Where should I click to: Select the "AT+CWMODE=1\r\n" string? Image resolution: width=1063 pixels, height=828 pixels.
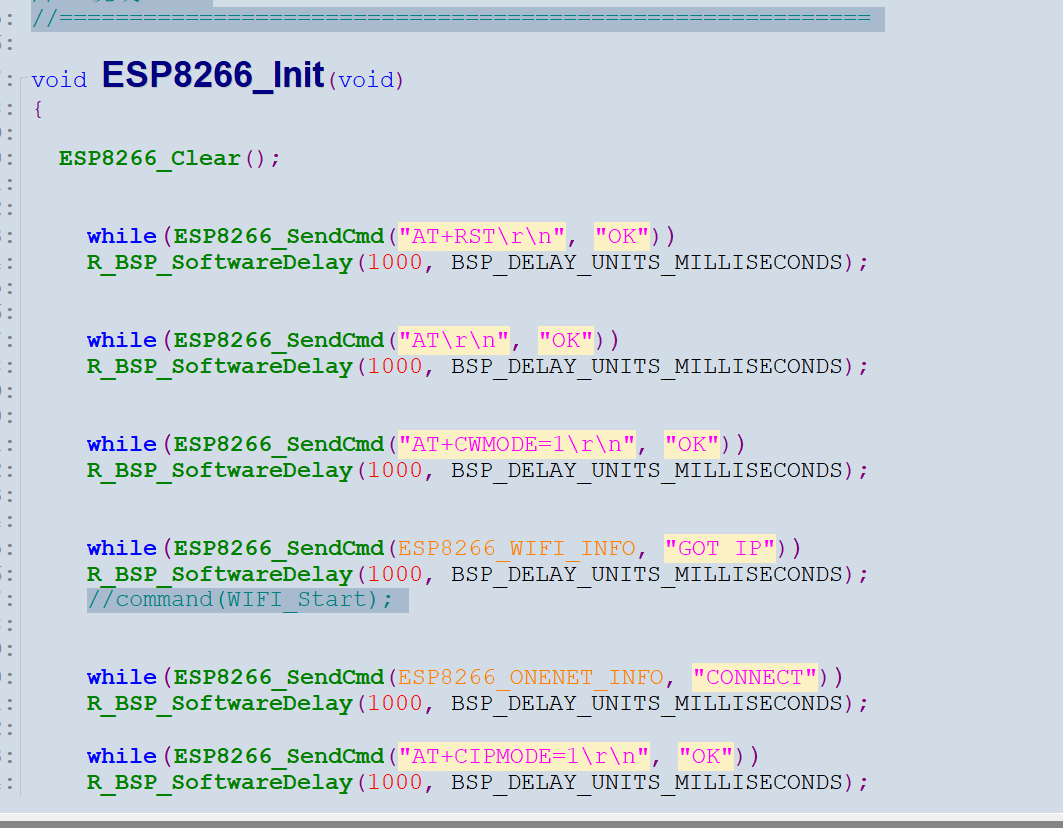(x=517, y=445)
